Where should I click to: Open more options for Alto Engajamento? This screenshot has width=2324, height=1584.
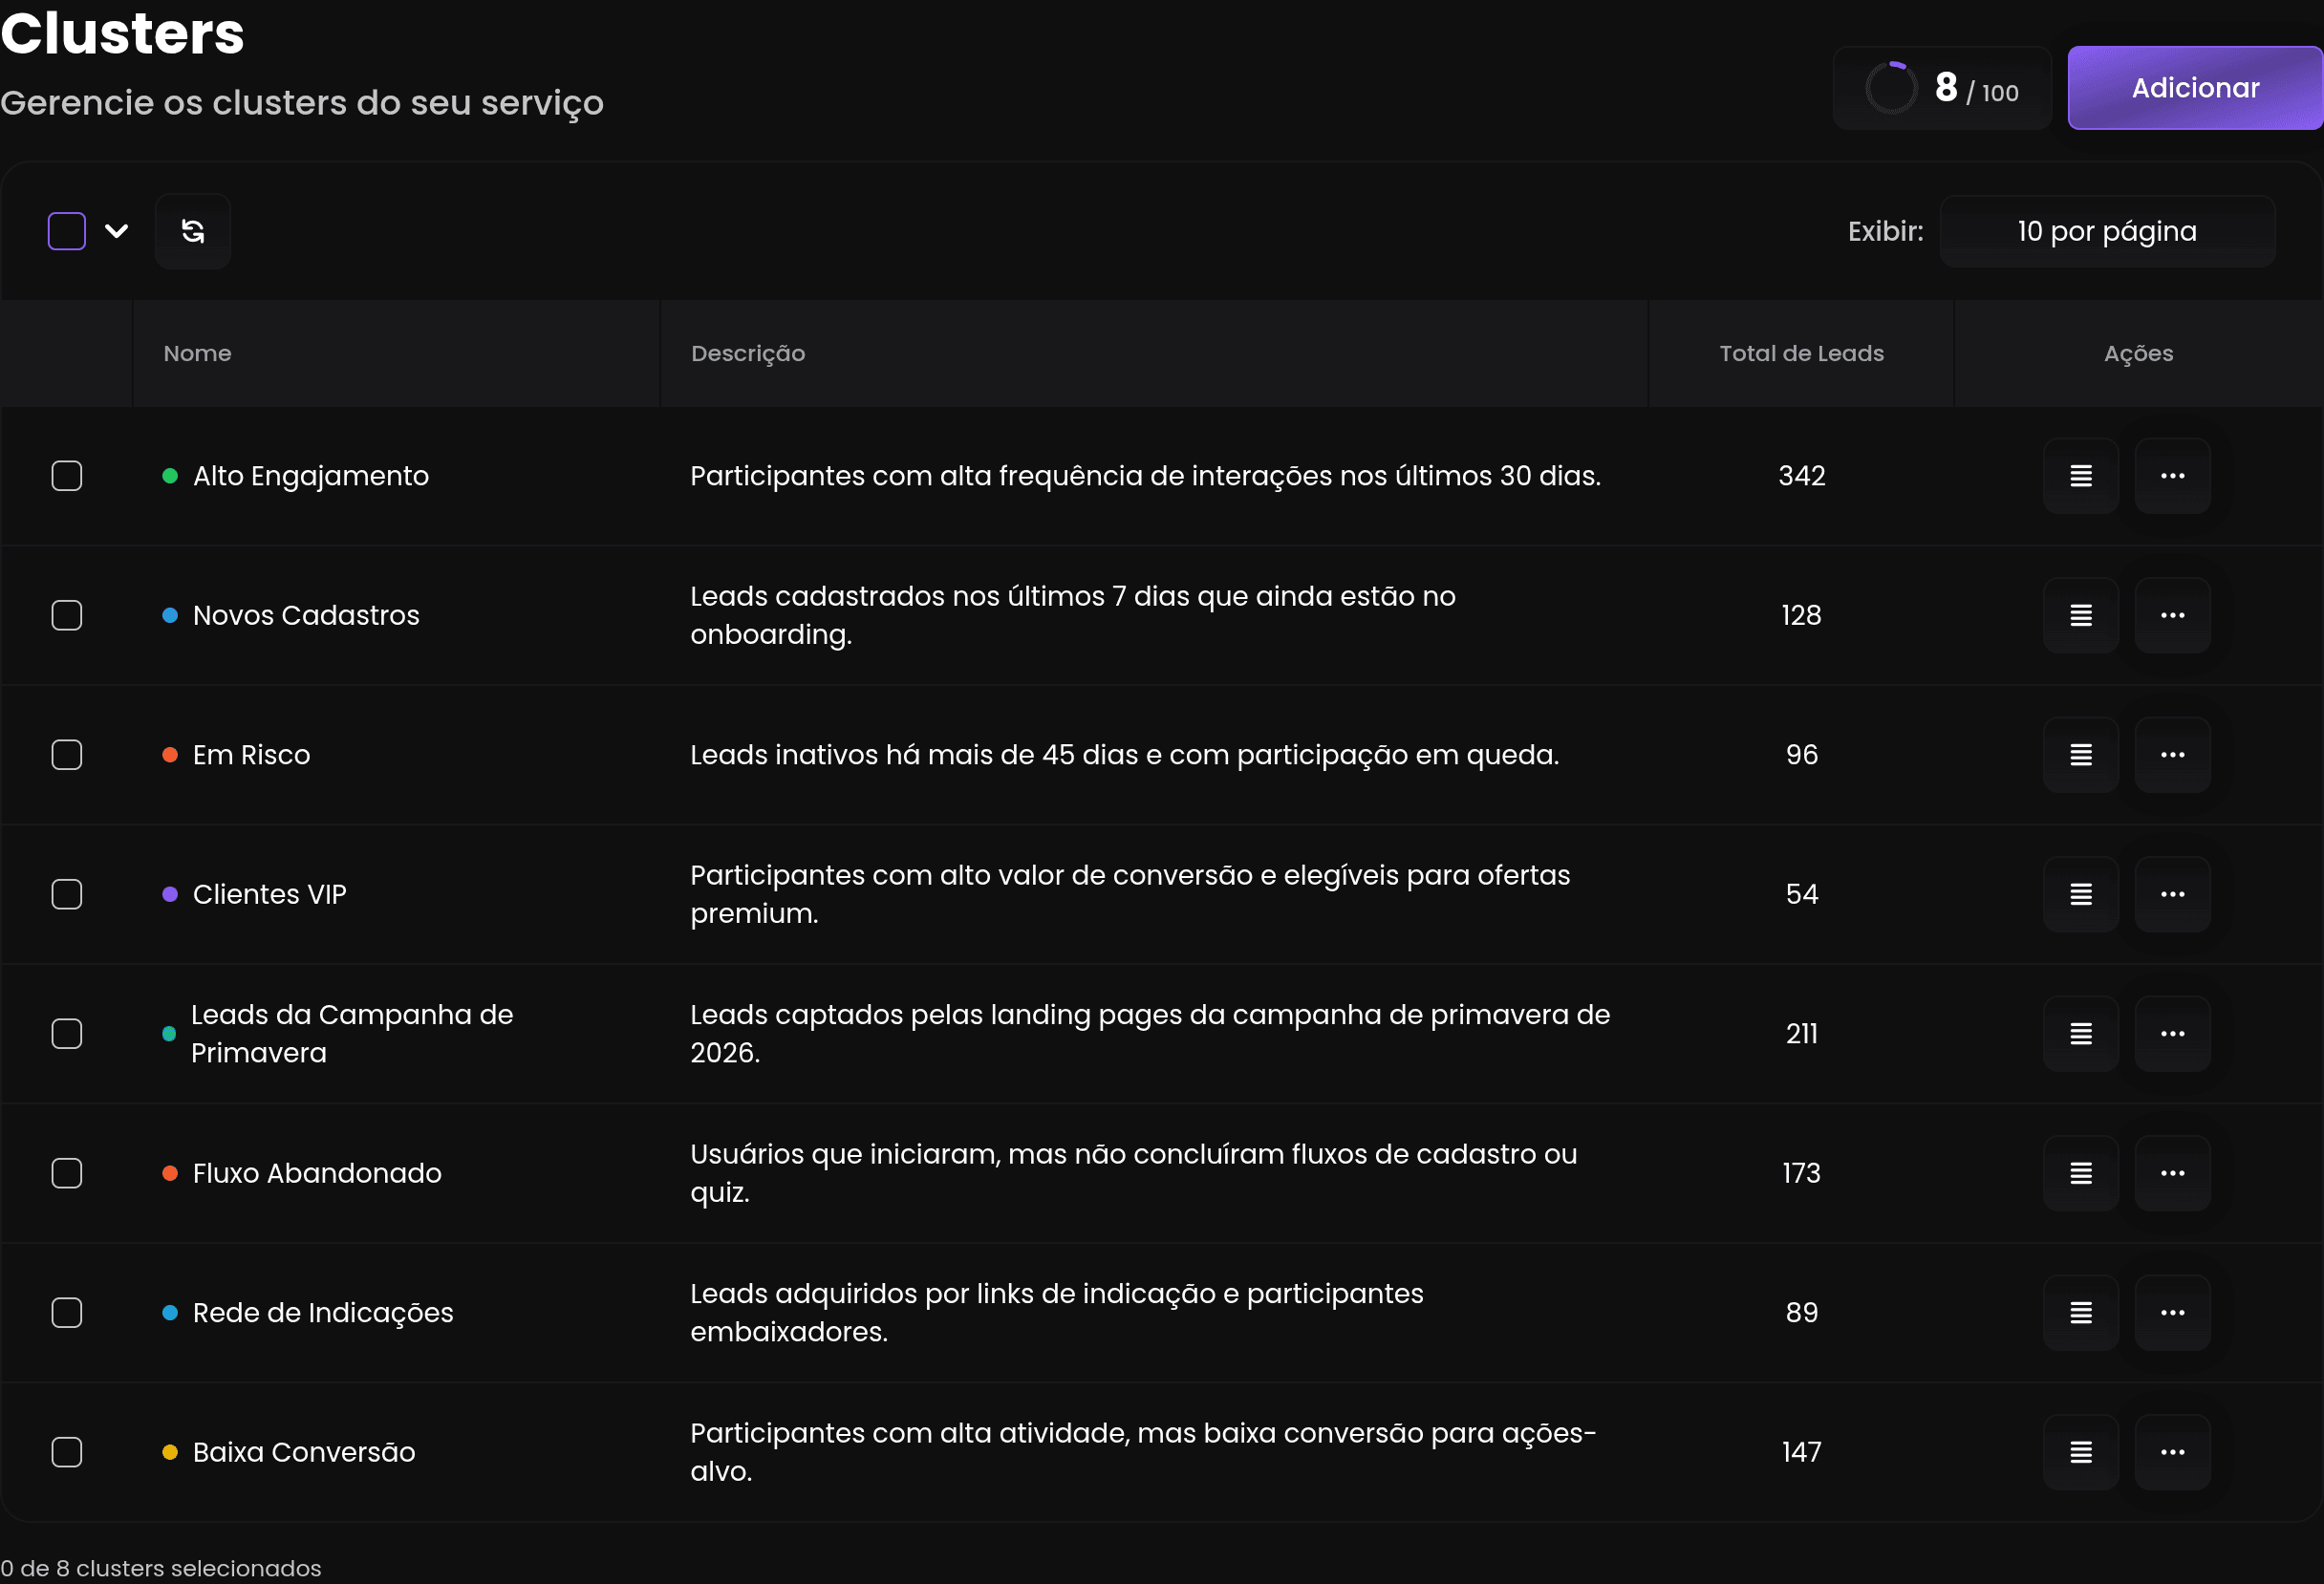2173,476
